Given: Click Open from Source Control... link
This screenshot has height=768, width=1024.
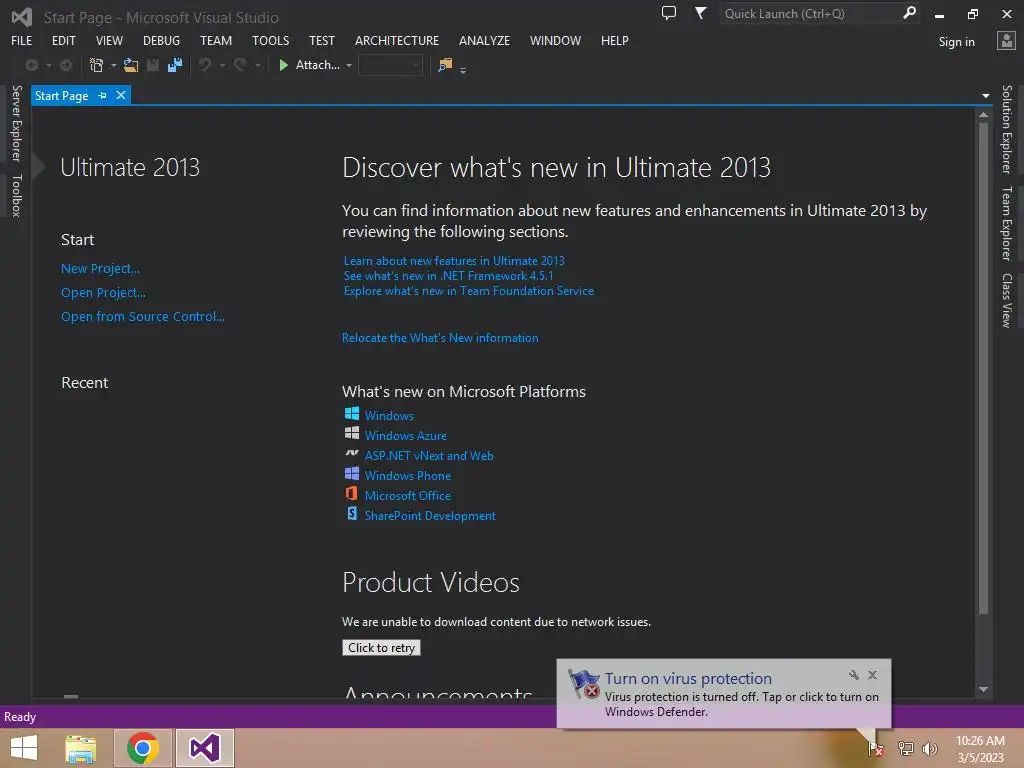Looking at the screenshot, I should [x=142, y=316].
